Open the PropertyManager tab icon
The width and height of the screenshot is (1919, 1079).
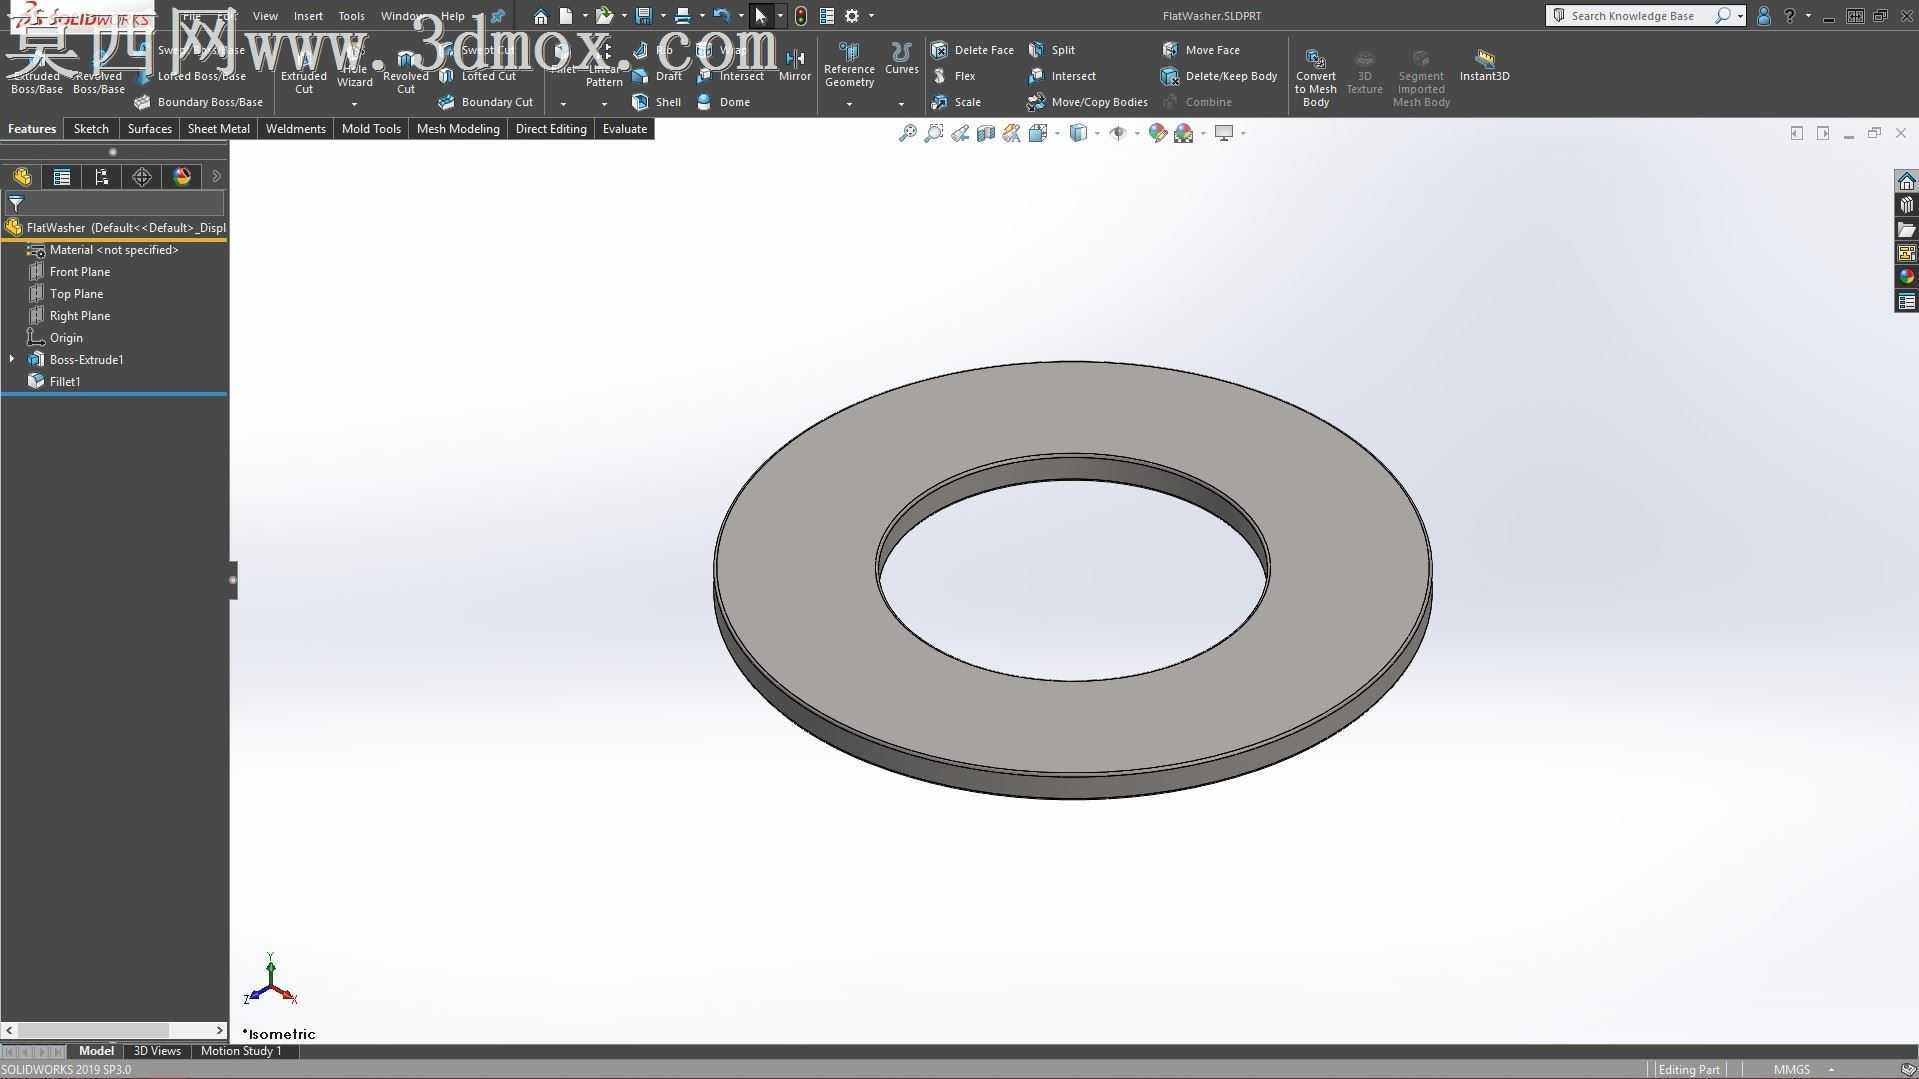coord(62,177)
